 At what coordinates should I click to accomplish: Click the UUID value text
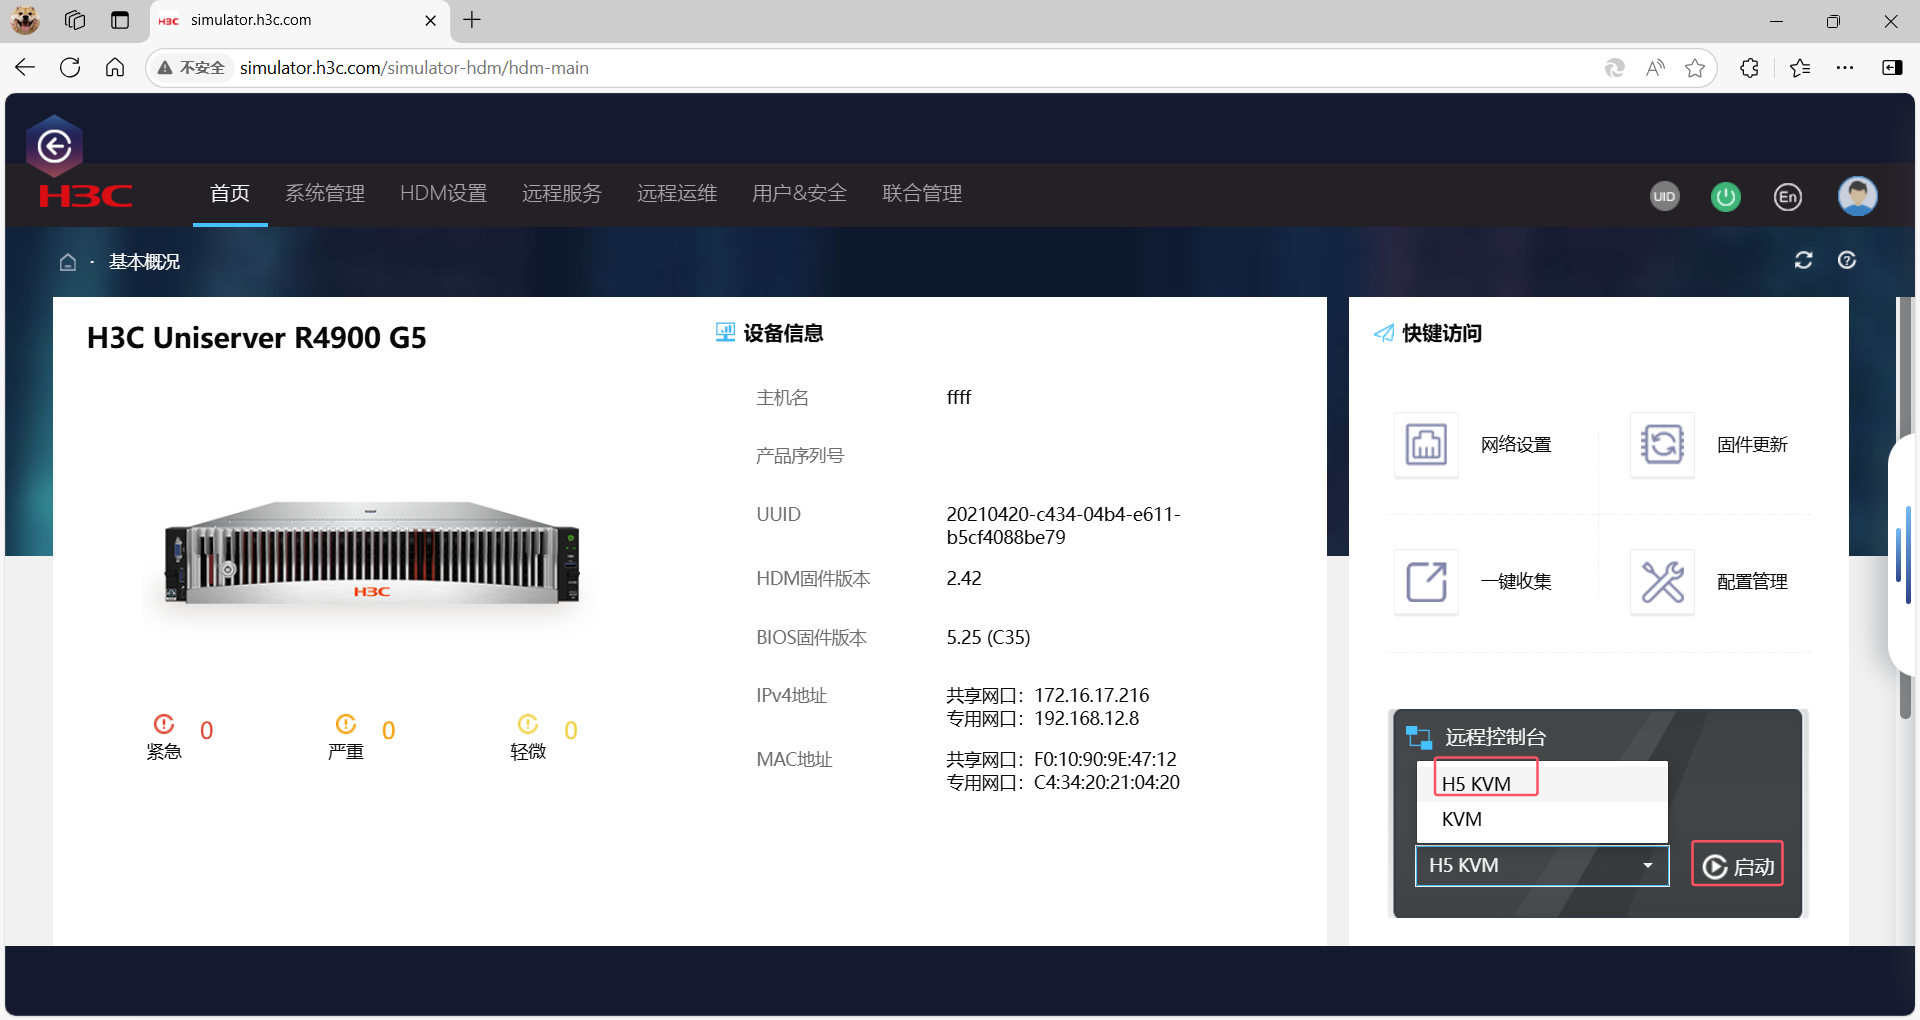(x=1063, y=526)
